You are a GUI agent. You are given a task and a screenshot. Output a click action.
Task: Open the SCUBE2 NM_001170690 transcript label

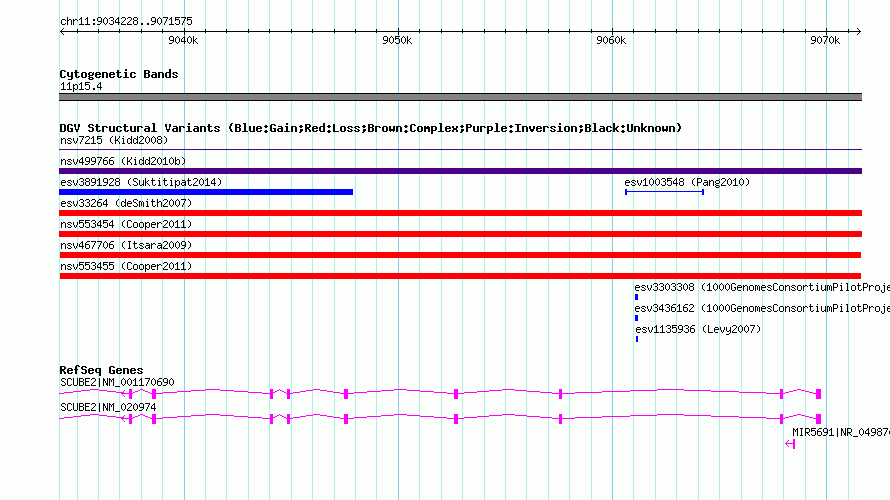[x=117, y=382]
